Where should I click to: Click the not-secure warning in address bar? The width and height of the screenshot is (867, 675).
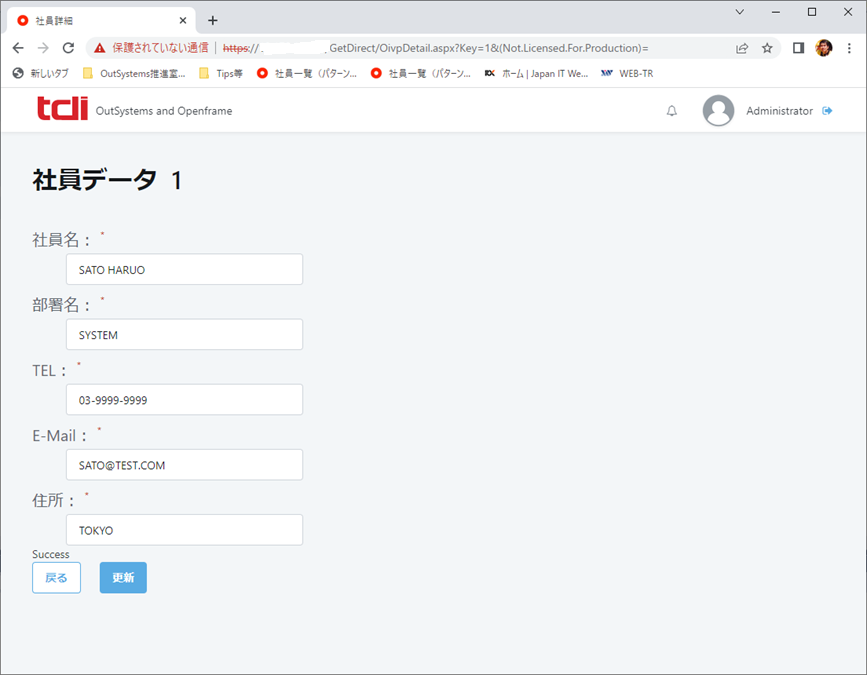152,48
